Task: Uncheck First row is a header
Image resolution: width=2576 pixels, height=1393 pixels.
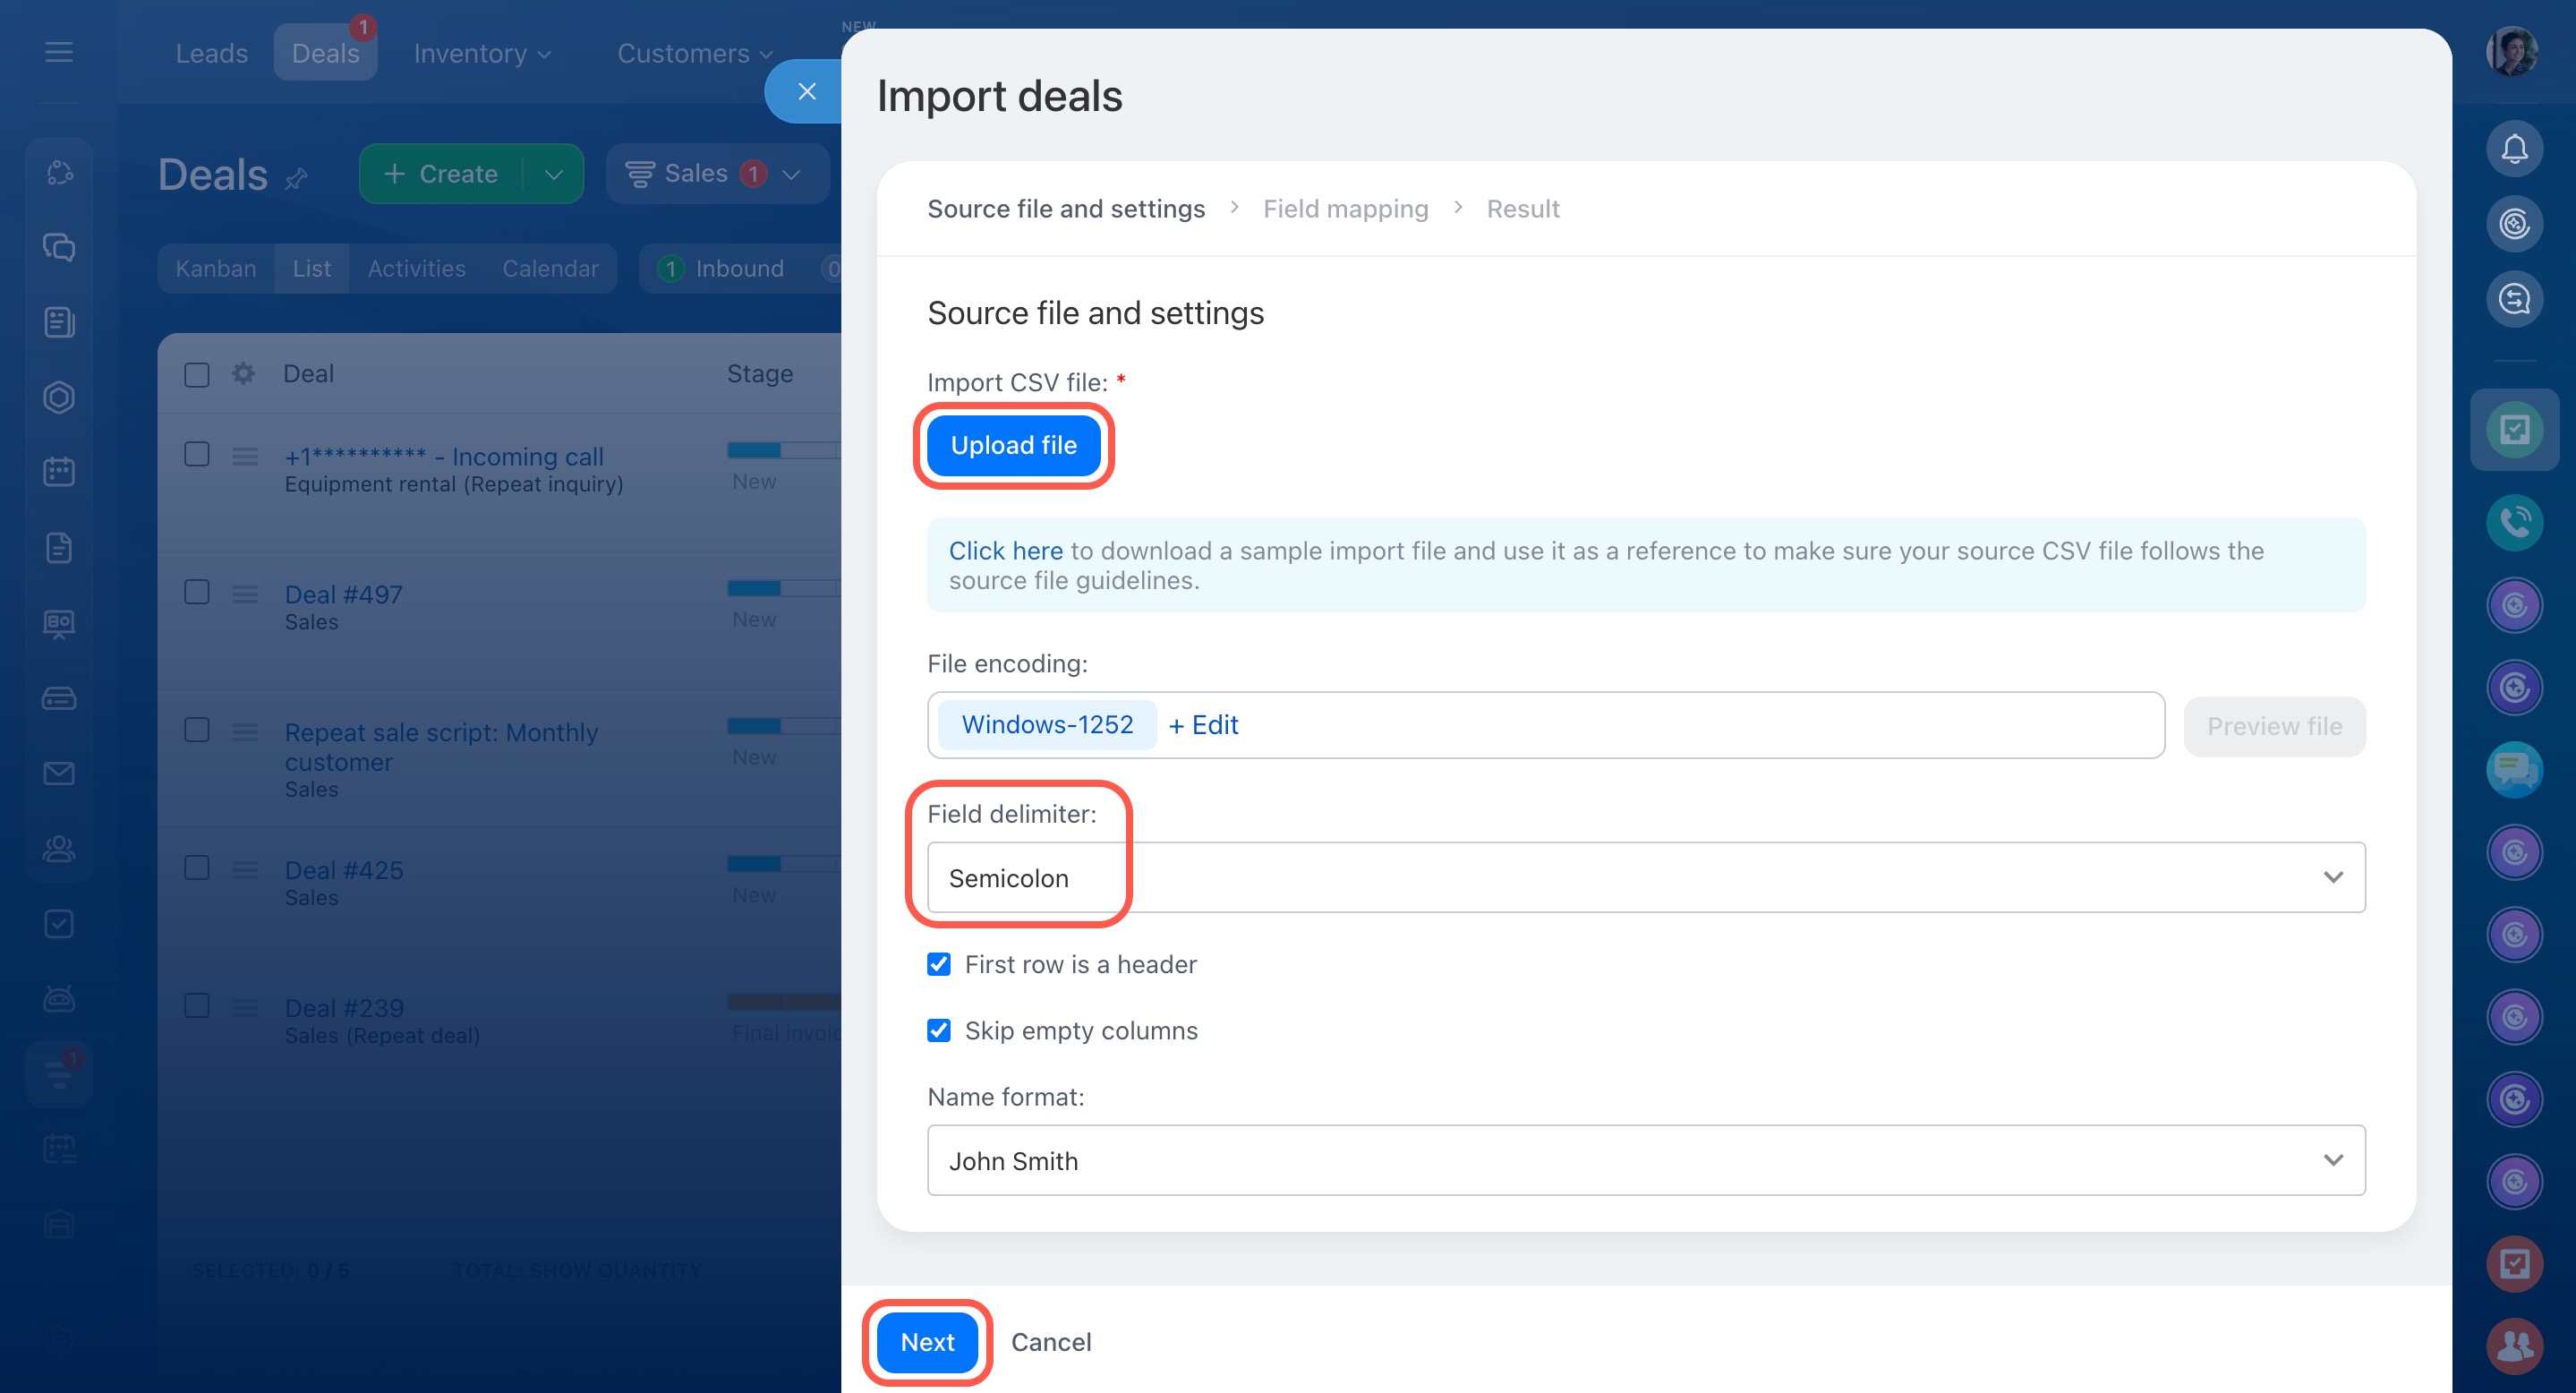Action: click(x=938, y=964)
